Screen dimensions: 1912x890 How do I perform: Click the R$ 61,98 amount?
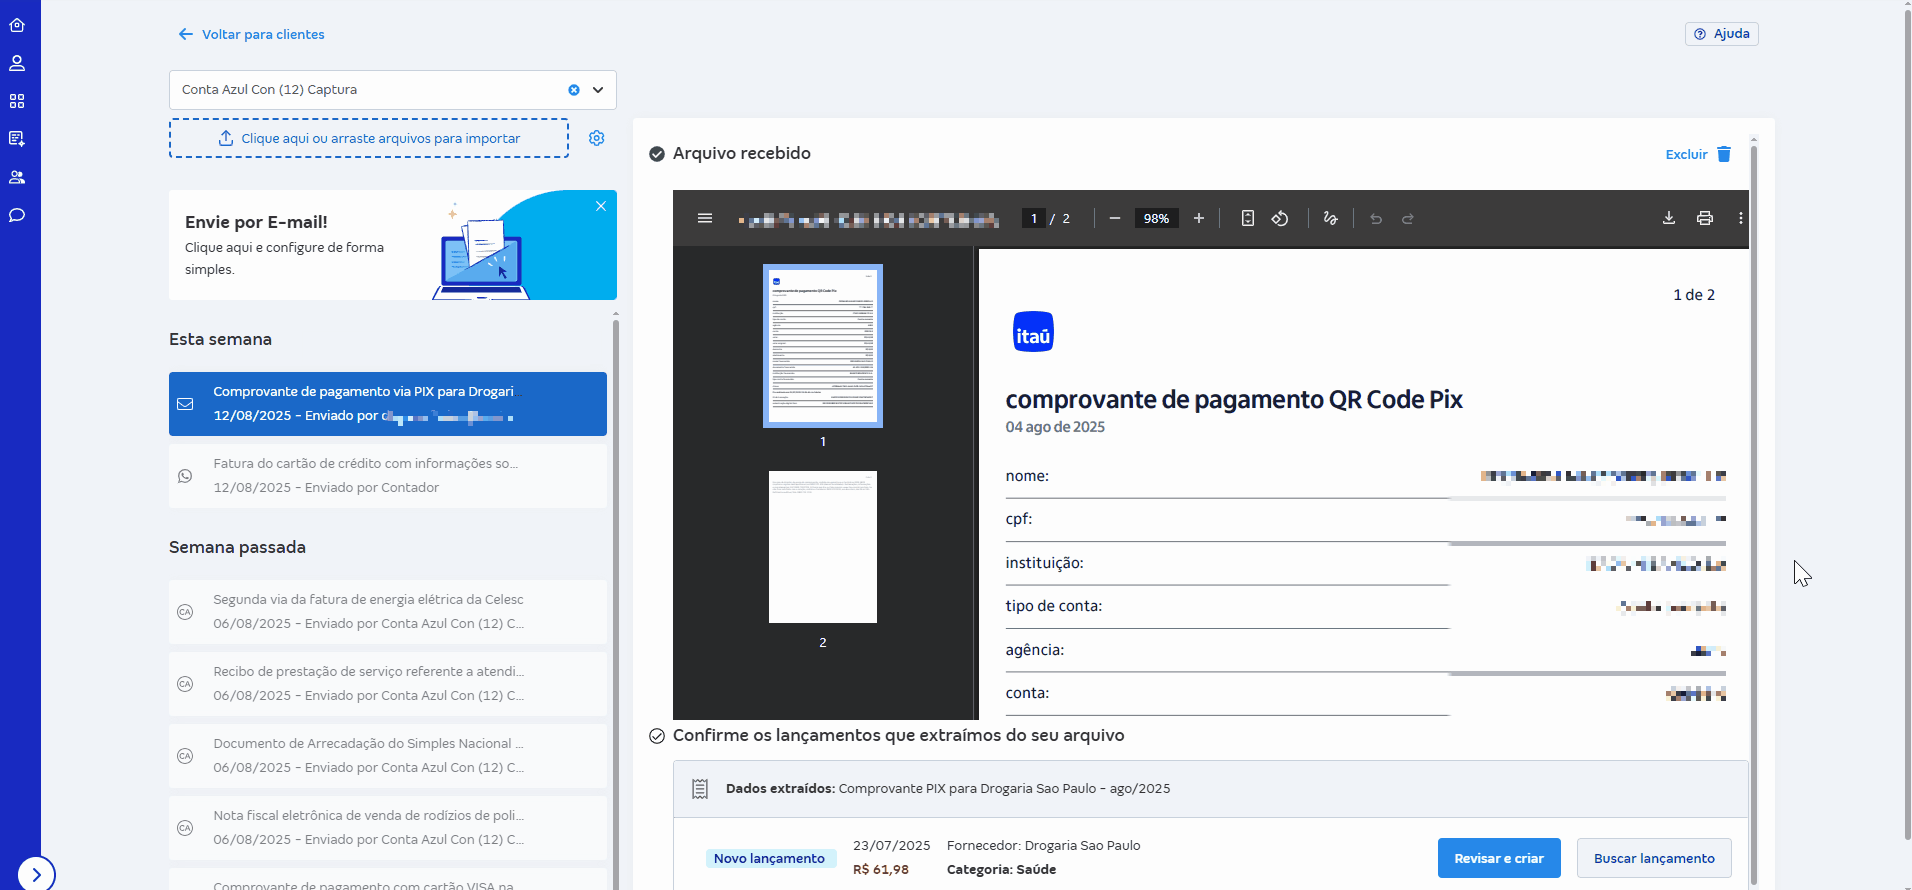(x=881, y=869)
